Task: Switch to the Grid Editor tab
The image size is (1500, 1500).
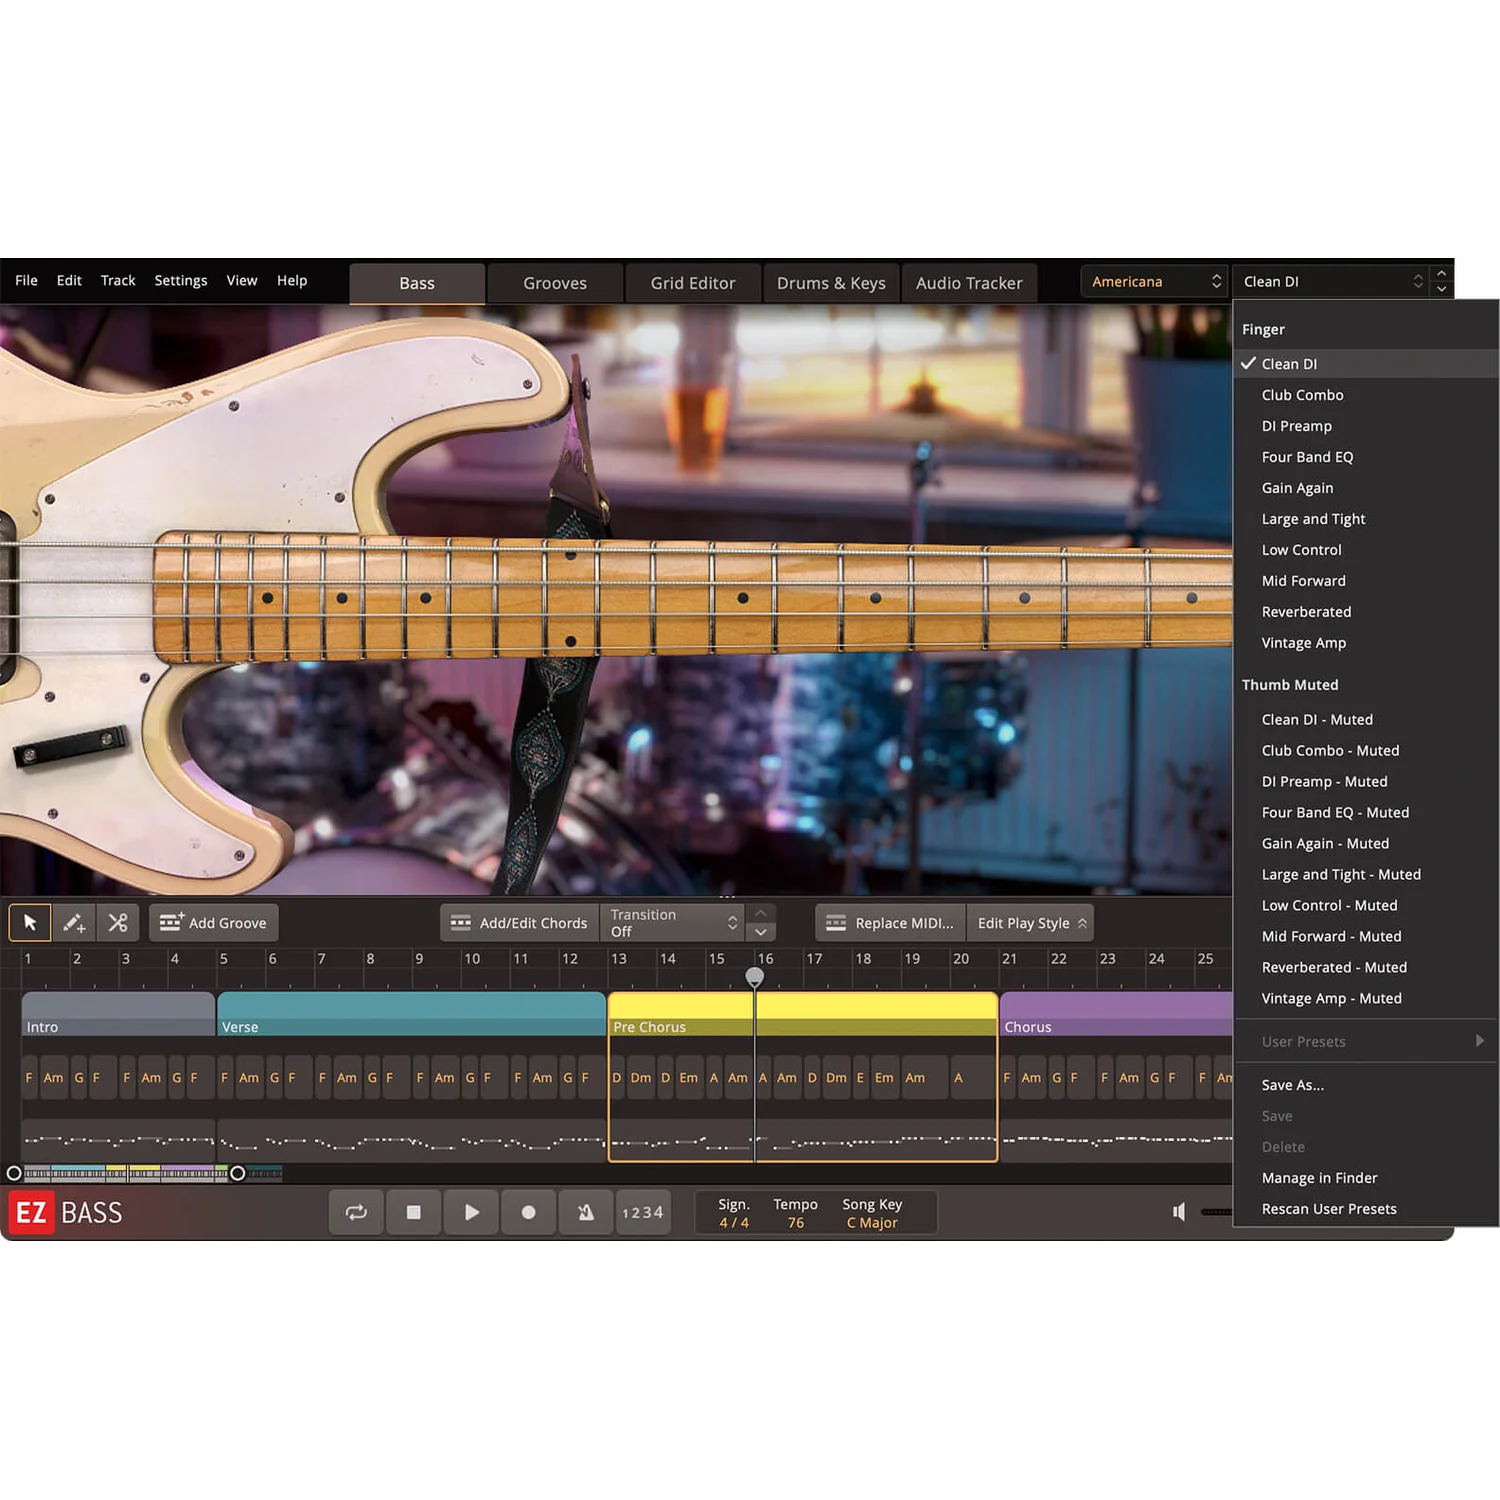Action: [x=693, y=283]
